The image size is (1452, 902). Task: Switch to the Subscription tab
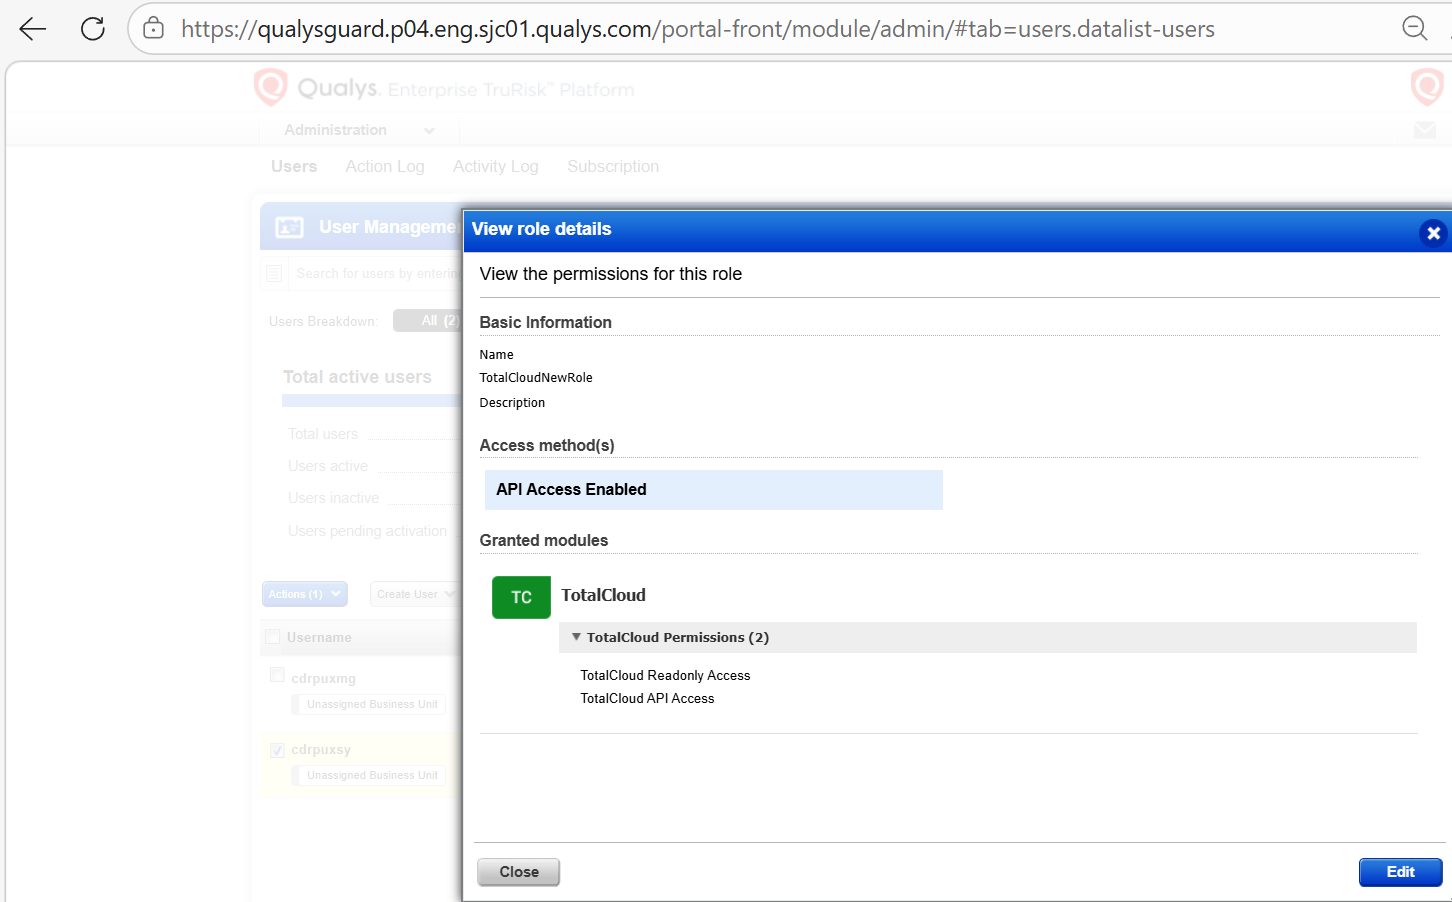tap(613, 166)
